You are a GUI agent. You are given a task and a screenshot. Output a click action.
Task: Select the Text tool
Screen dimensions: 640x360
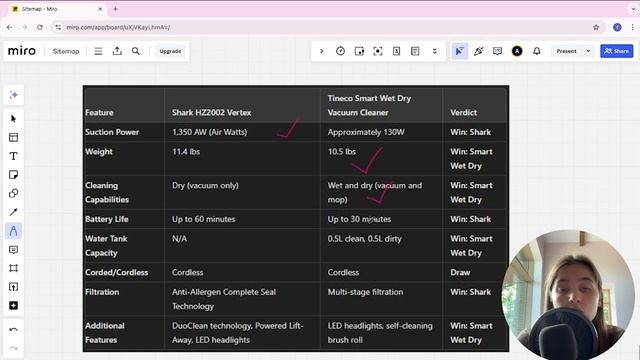[x=13, y=156]
